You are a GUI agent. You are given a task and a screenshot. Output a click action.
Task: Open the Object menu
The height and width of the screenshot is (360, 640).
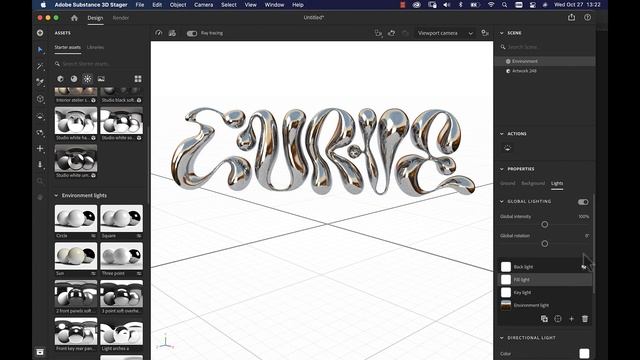tap(178, 5)
